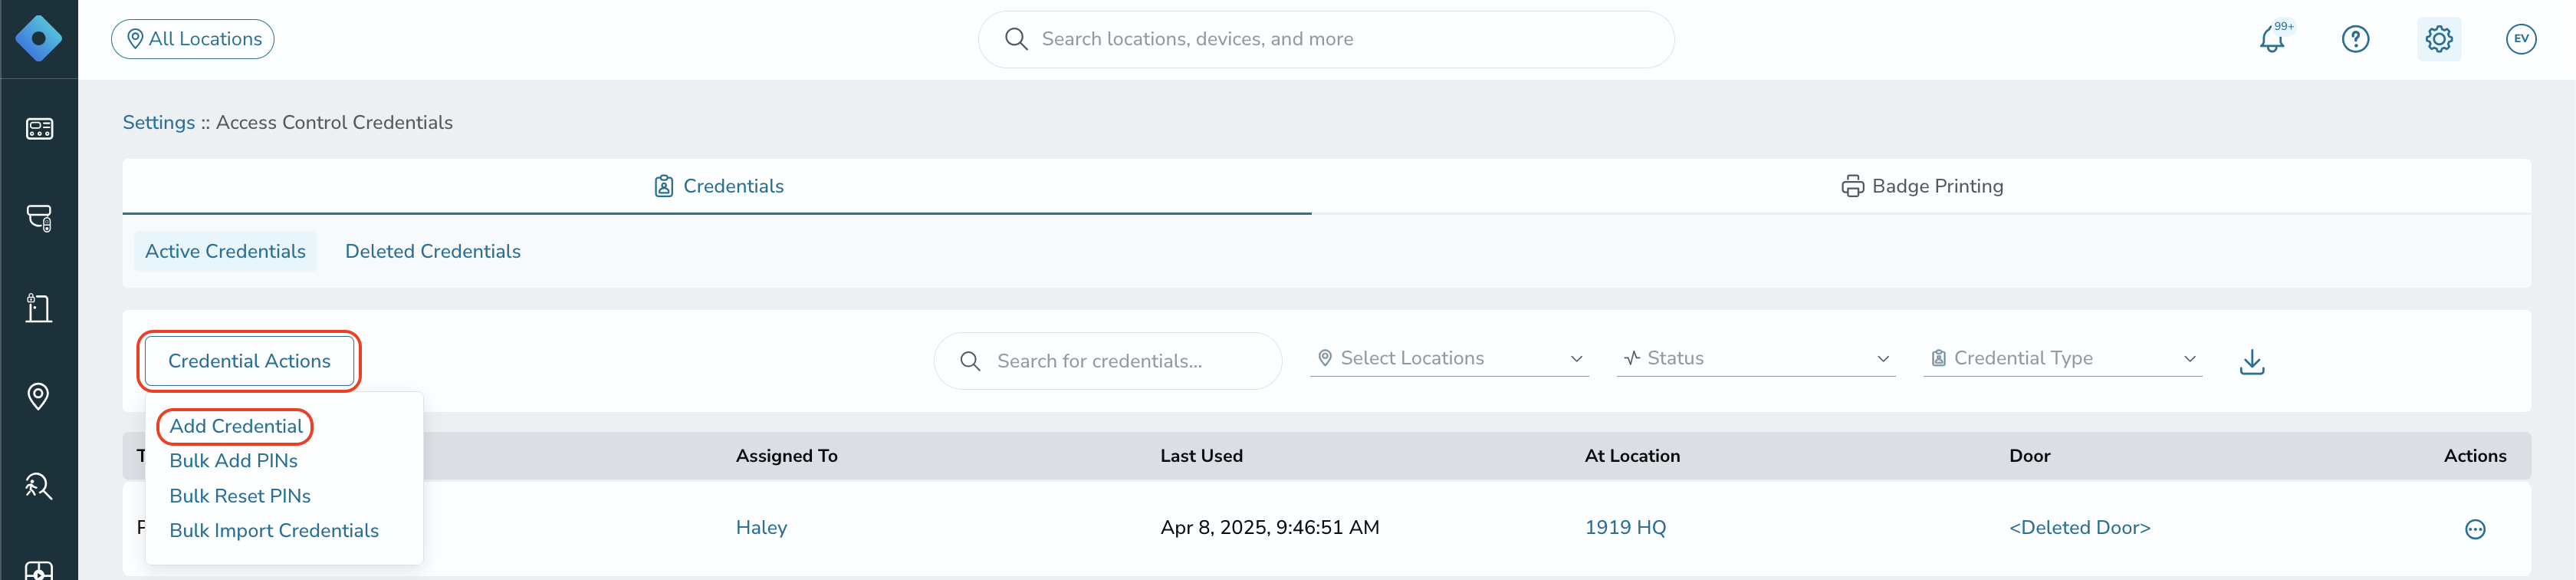
Task: Expand the Select Locations dropdown
Action: (x=1449, y=358)
